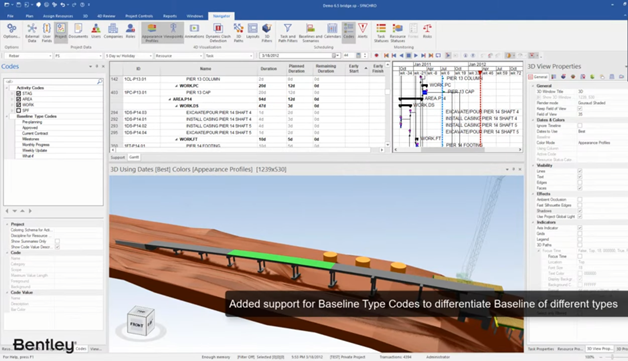Open Dynamic Clash Detection tool
The image size is (628, 361).
point(218,32)
